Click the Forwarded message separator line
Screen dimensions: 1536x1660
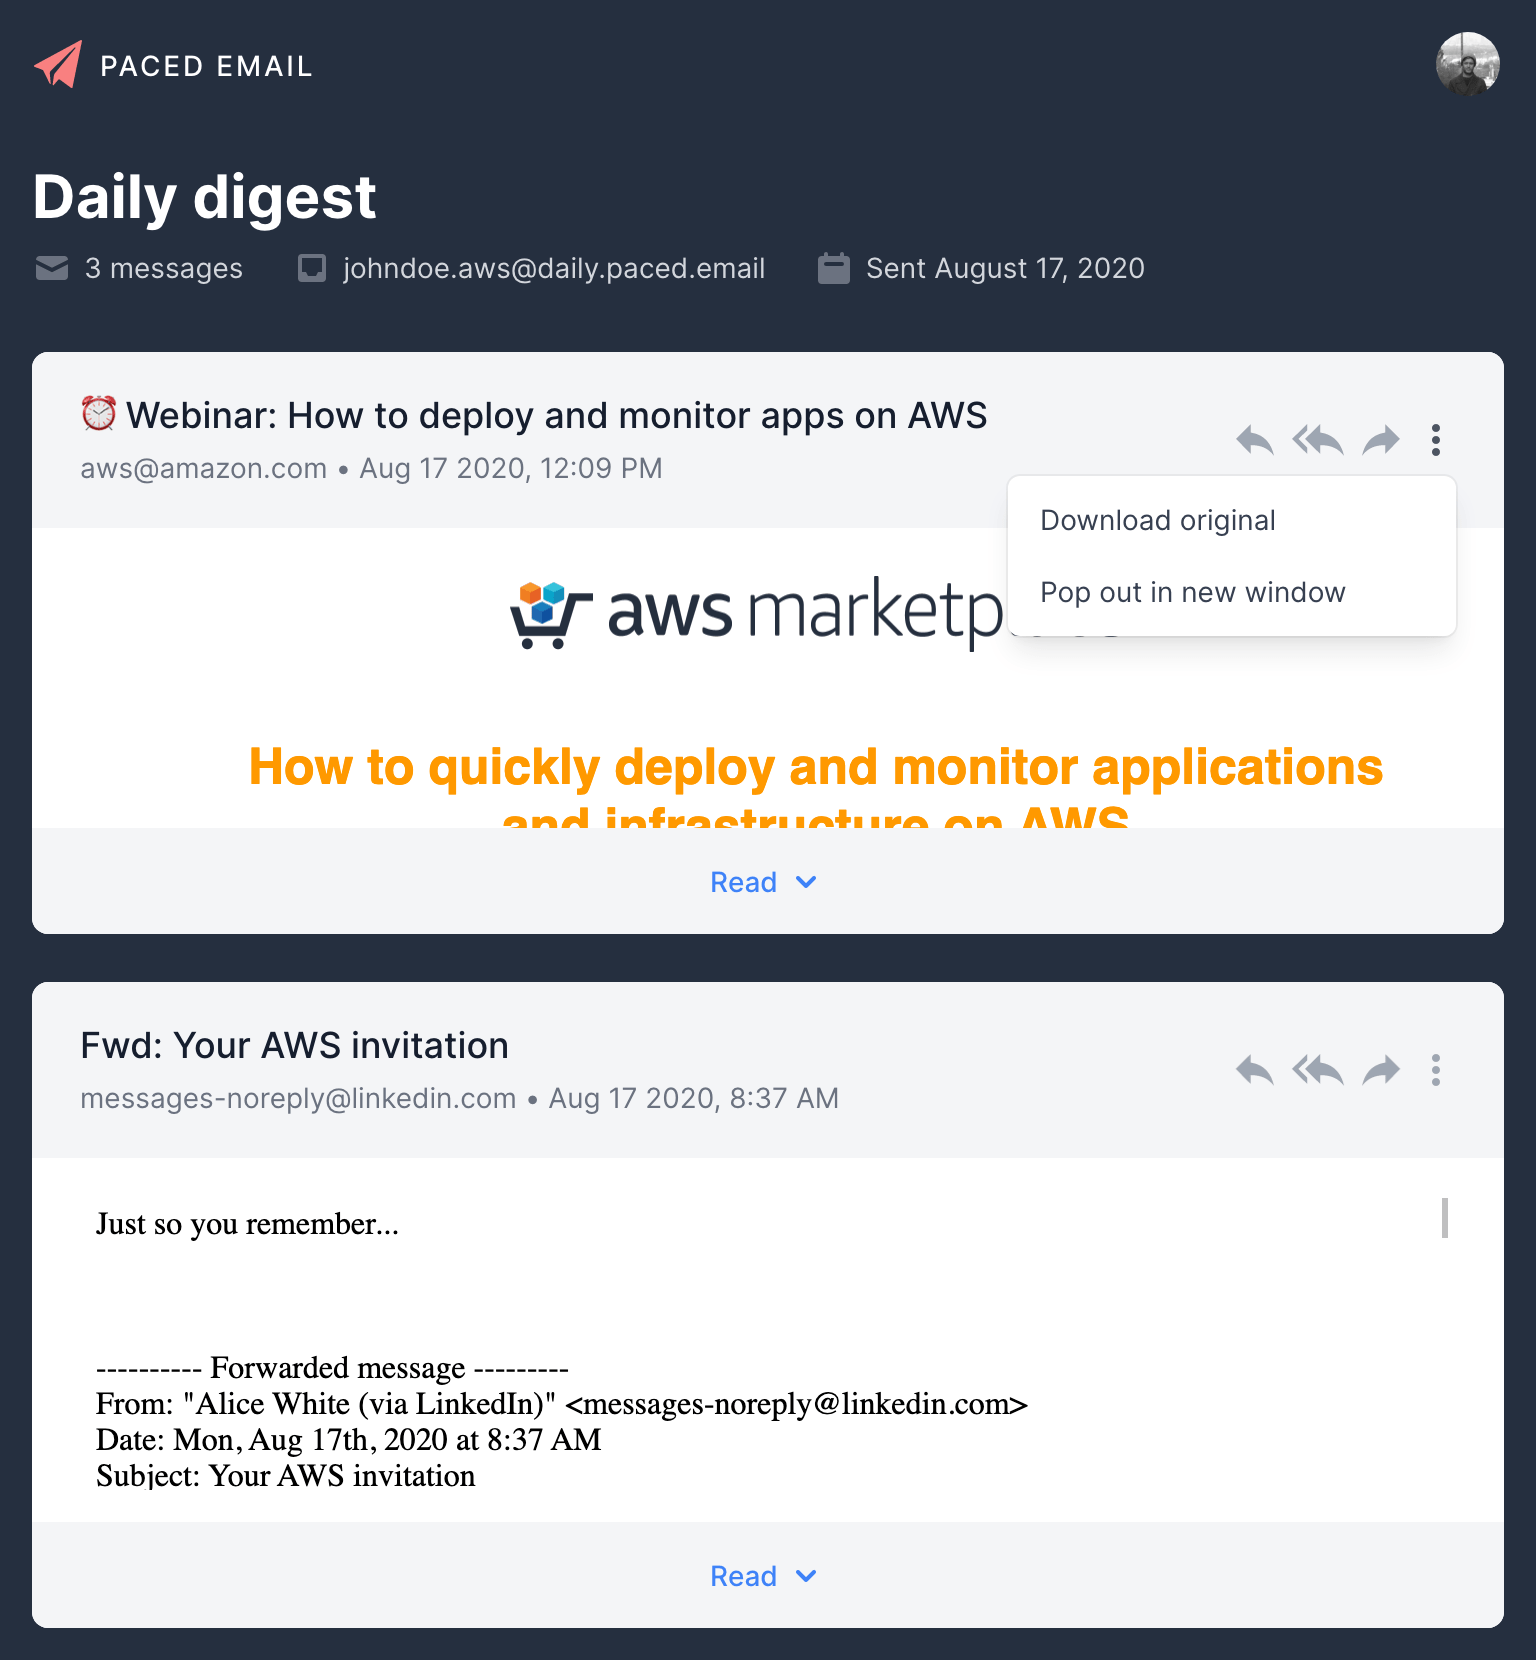[x=332, y=1367]
